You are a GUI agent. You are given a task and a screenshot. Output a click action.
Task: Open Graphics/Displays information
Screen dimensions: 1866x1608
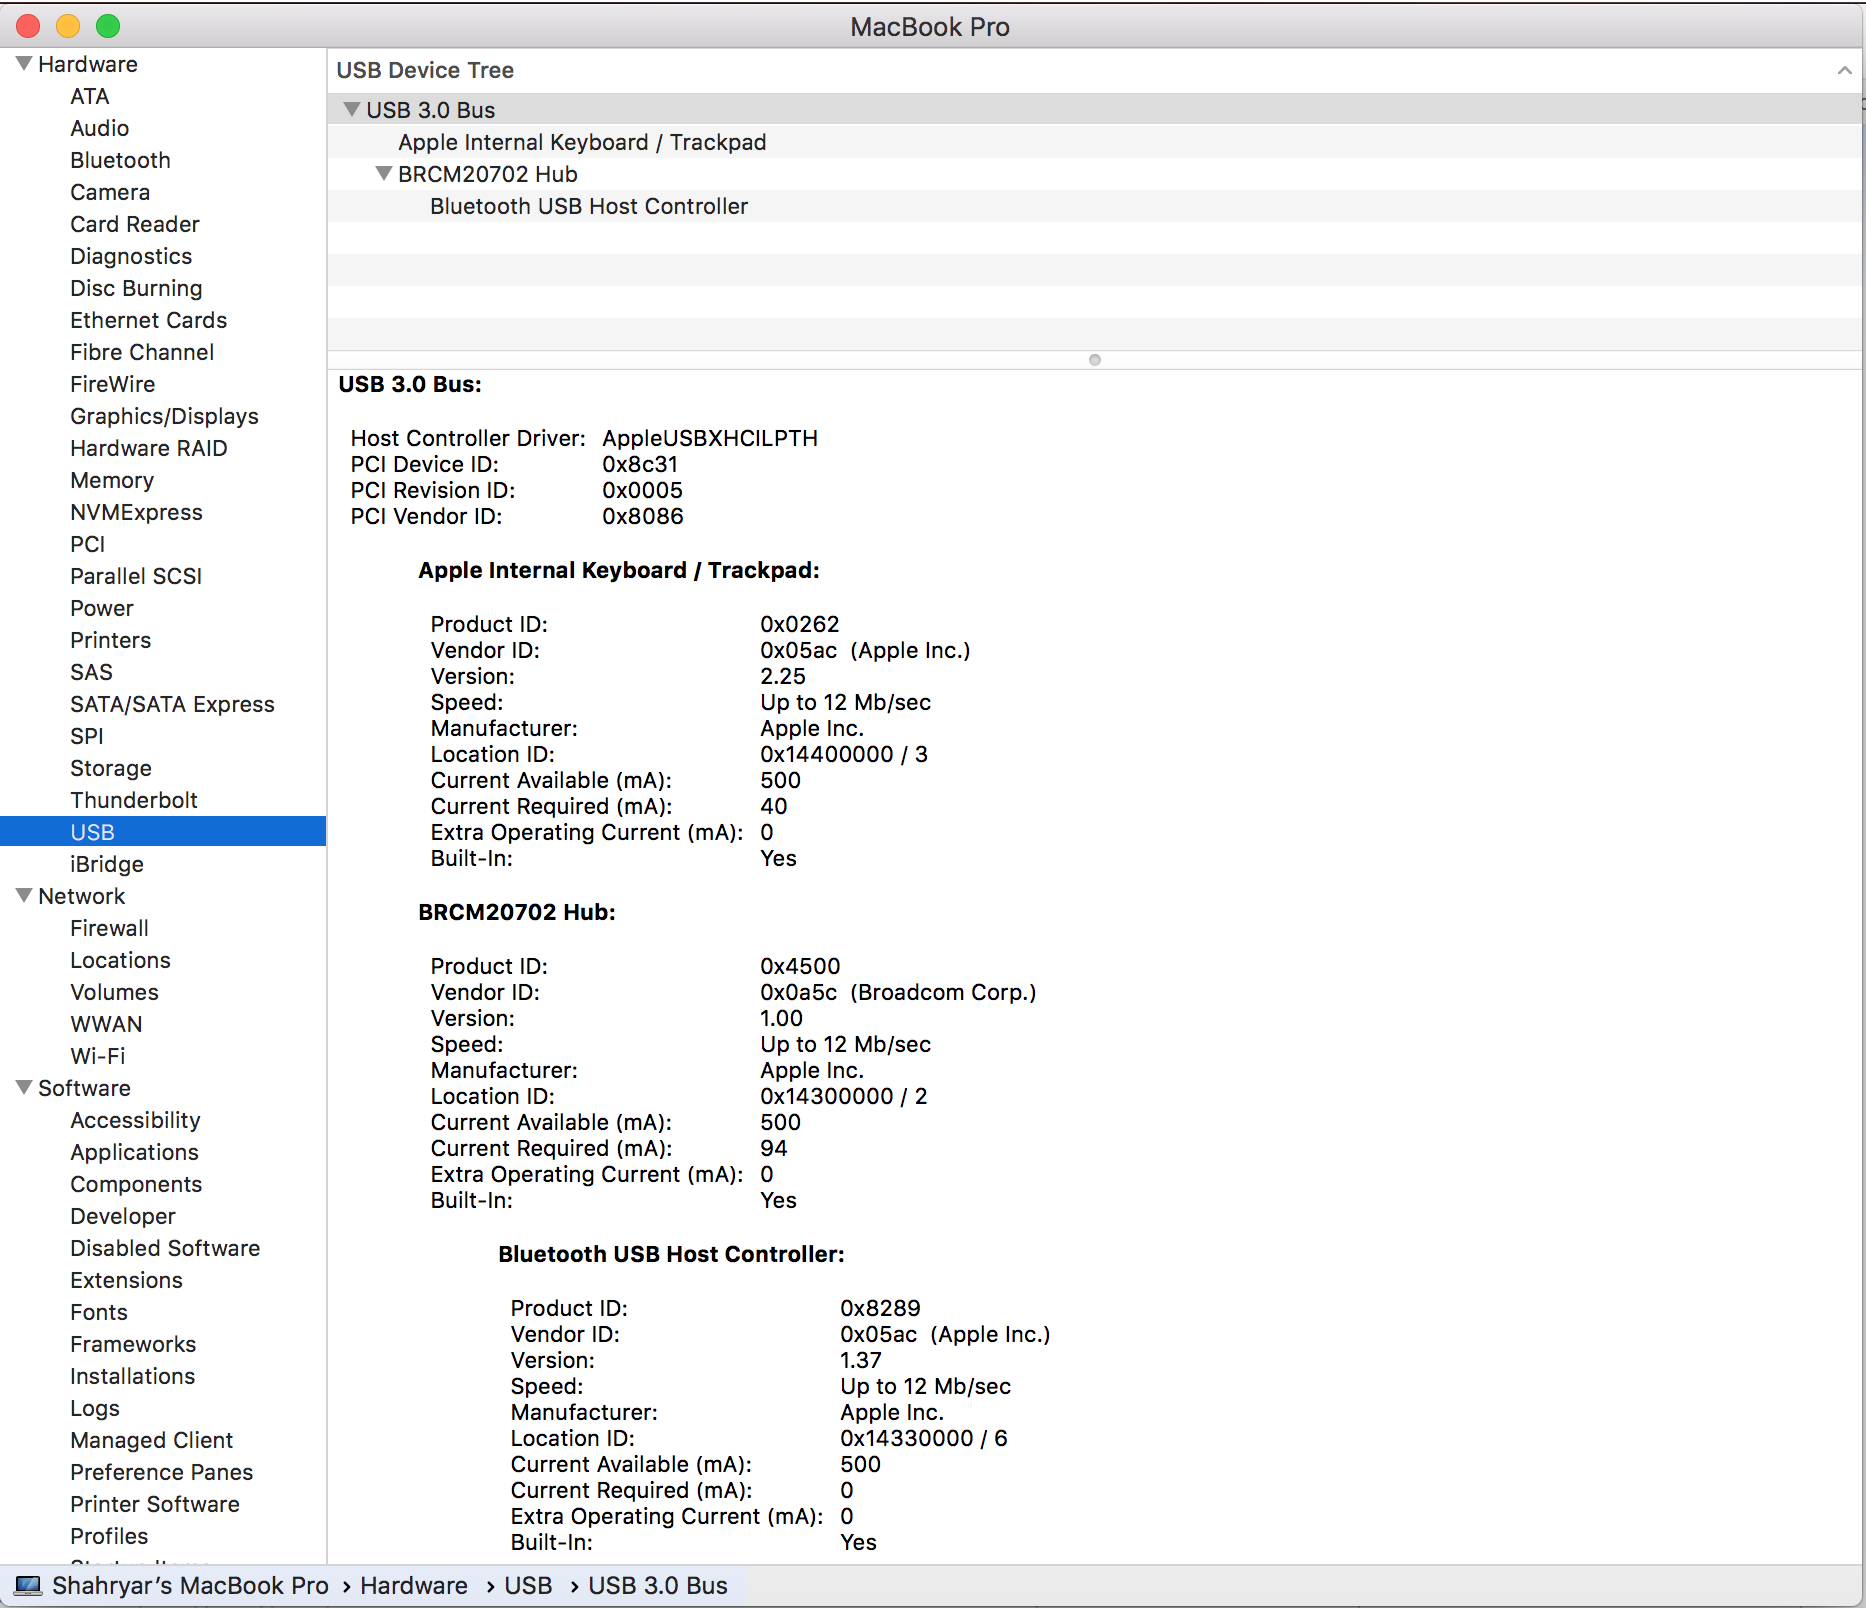(165, 416)
